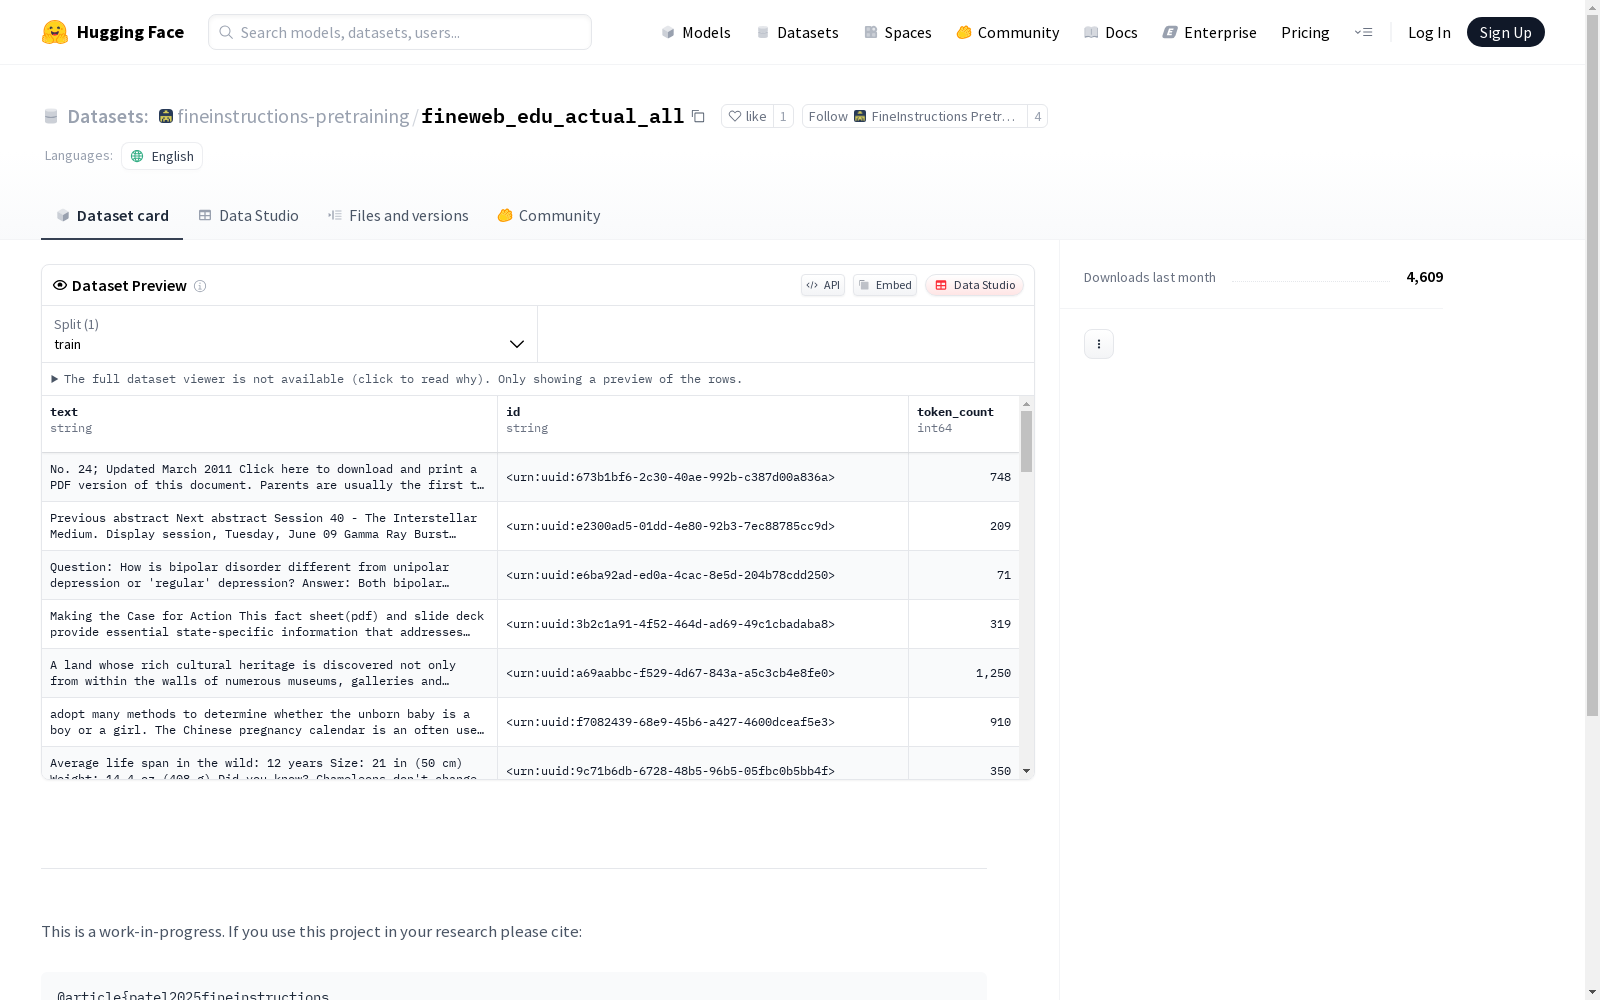Click the token count value 748

(x=1000, y=477)
